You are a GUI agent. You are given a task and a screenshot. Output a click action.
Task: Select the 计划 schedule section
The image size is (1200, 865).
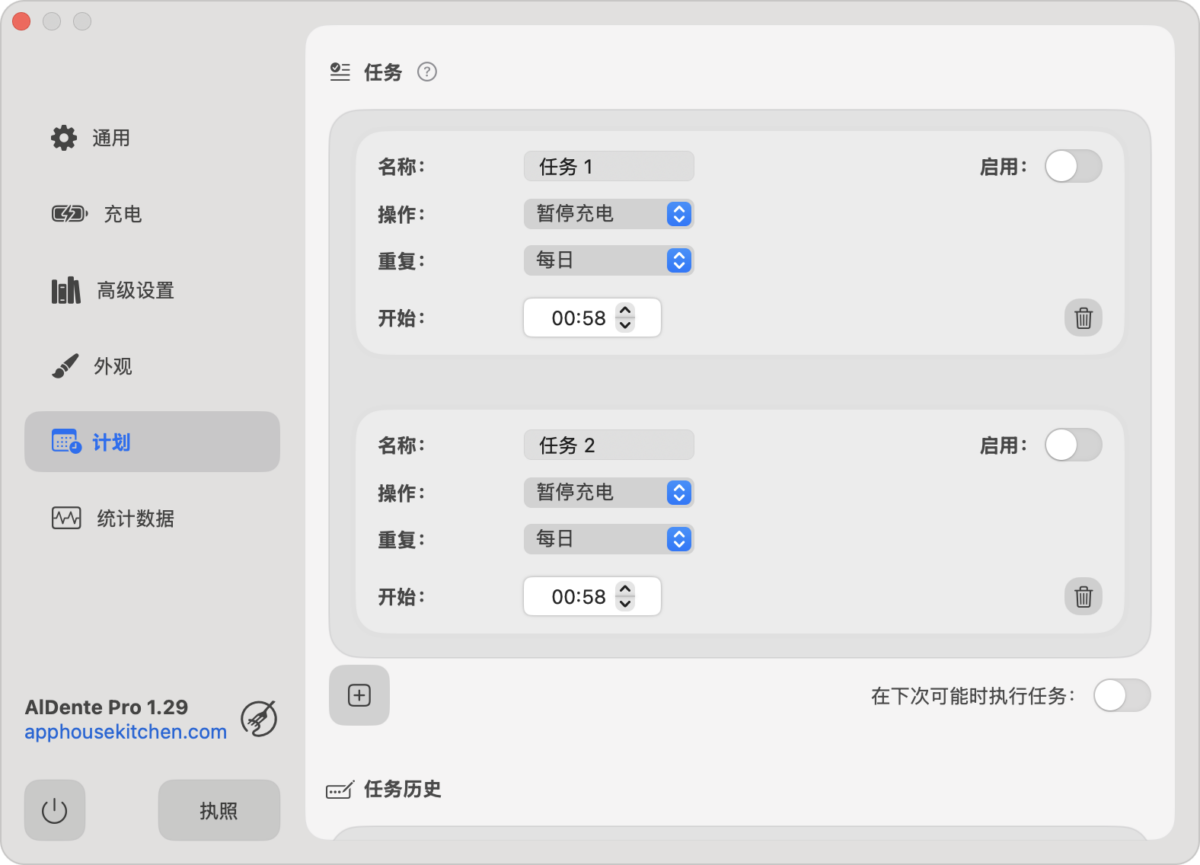coord(152,442)
